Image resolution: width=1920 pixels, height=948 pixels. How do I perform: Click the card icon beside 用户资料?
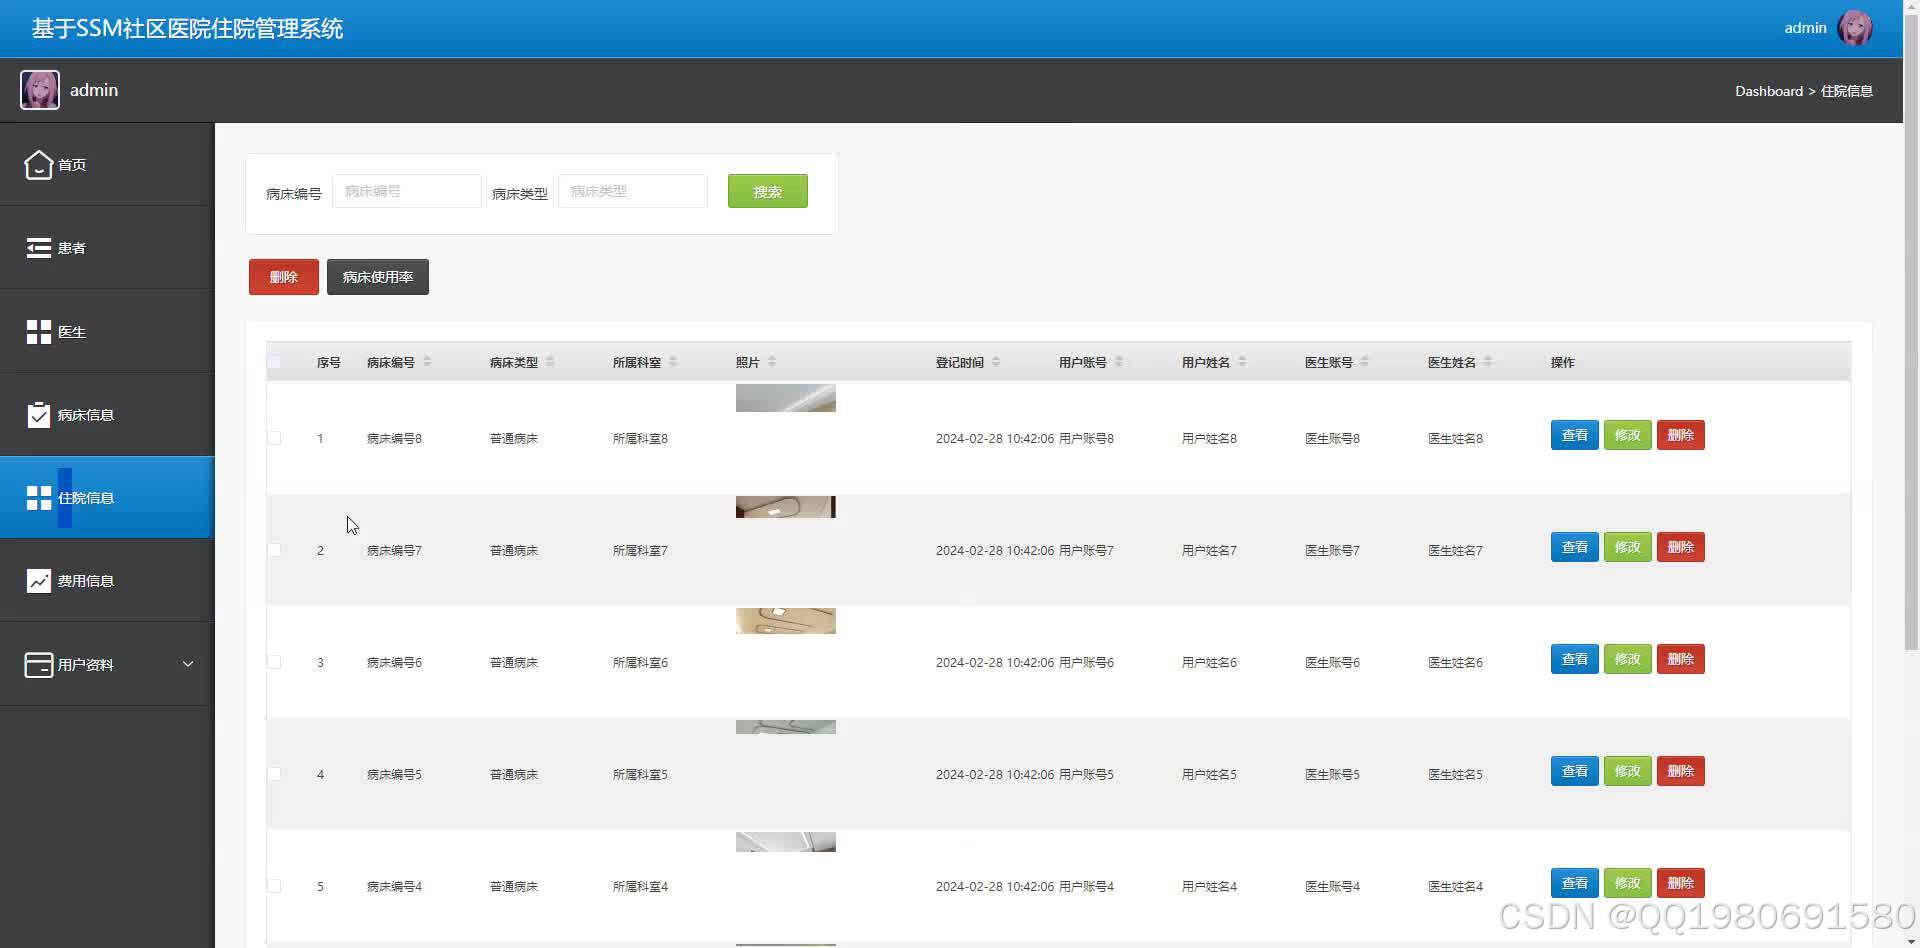[x=38, y=665]
